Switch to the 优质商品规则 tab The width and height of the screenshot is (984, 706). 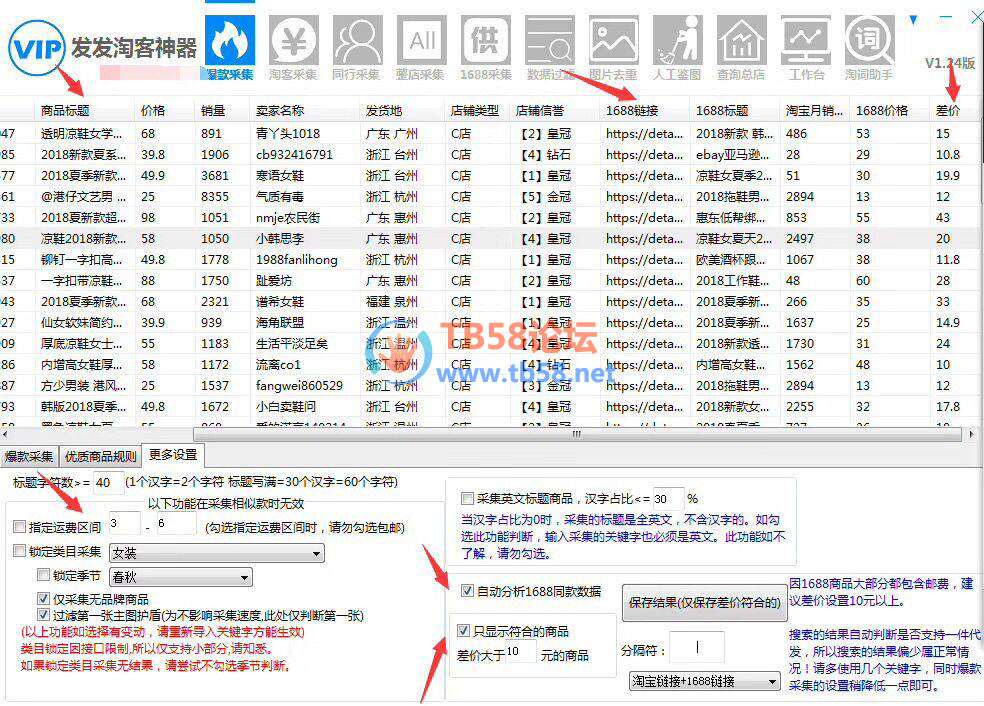tap(100, 456)
